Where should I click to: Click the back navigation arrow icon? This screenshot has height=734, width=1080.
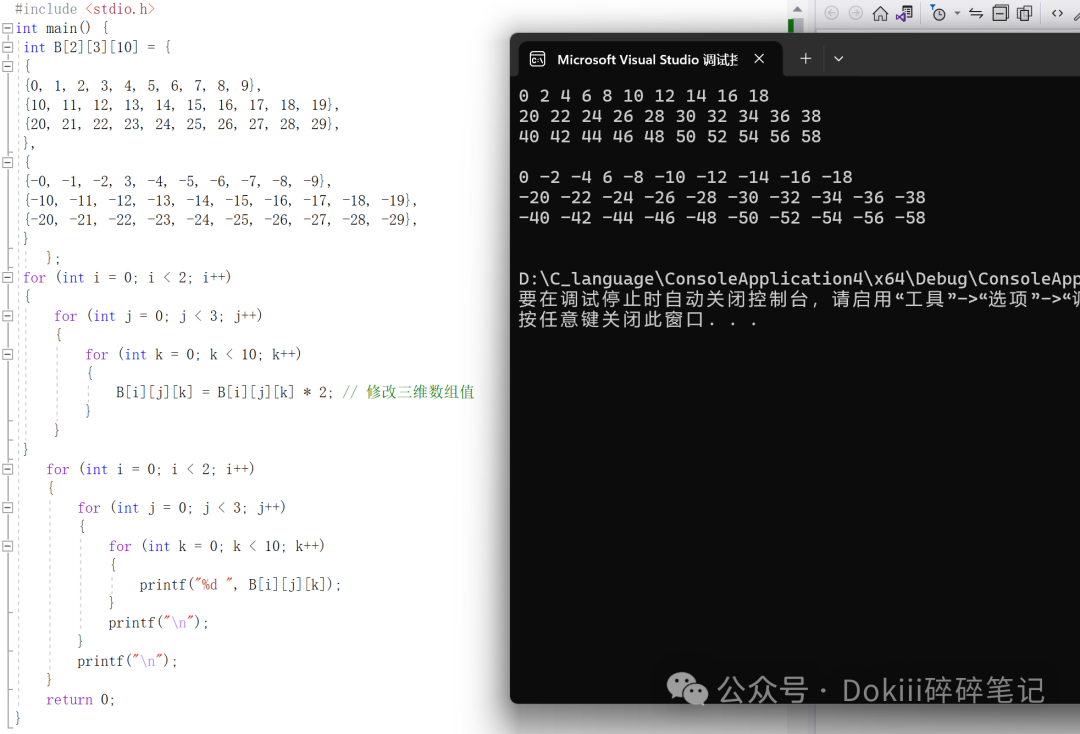pos(832,13)
